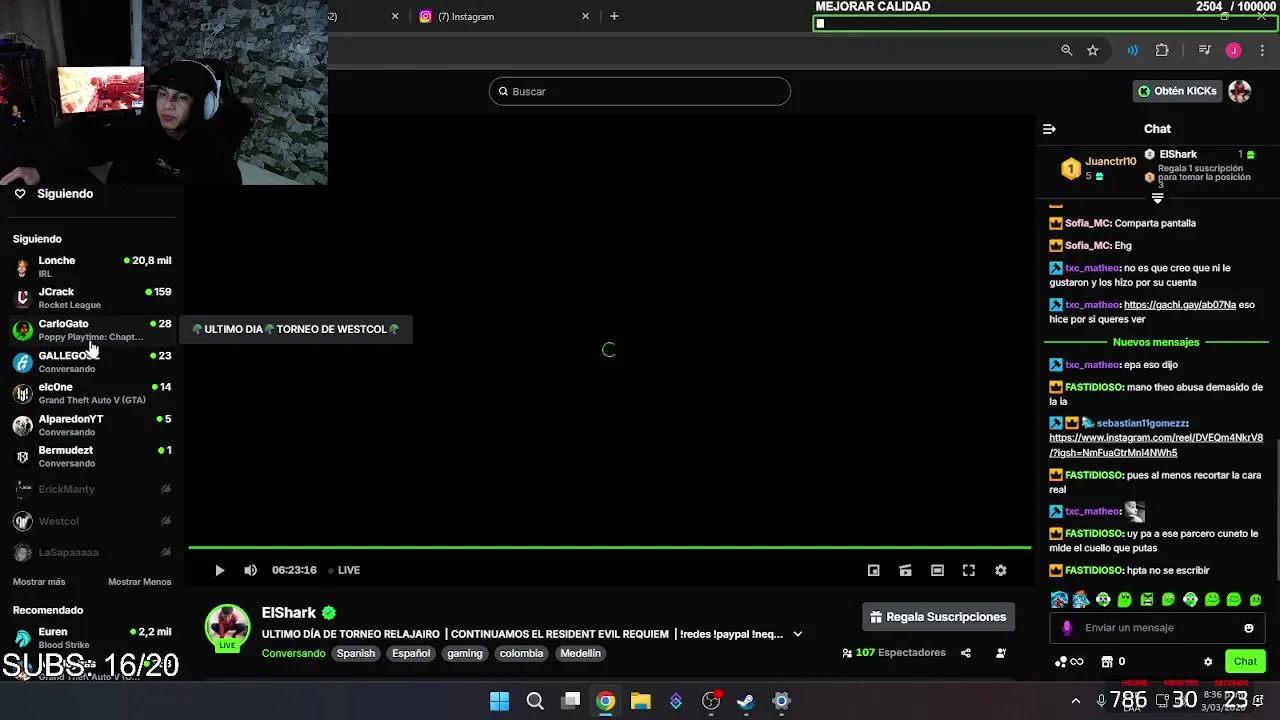Bookmark this page with star icon
The height and width of the screenshot is (720, 1280).
(x=1093, y=50)
